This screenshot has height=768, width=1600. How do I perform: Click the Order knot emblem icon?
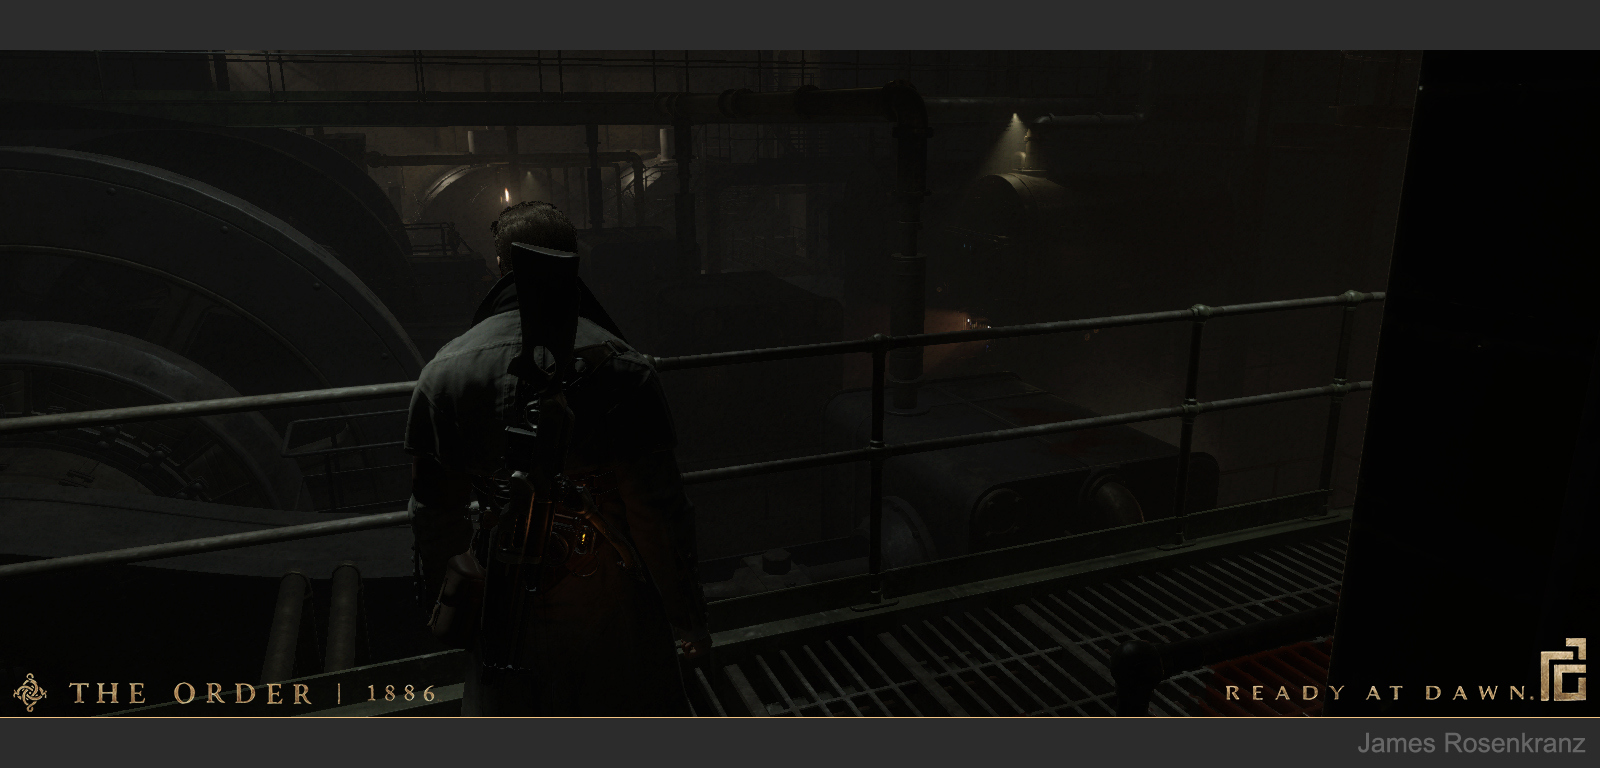30,692
